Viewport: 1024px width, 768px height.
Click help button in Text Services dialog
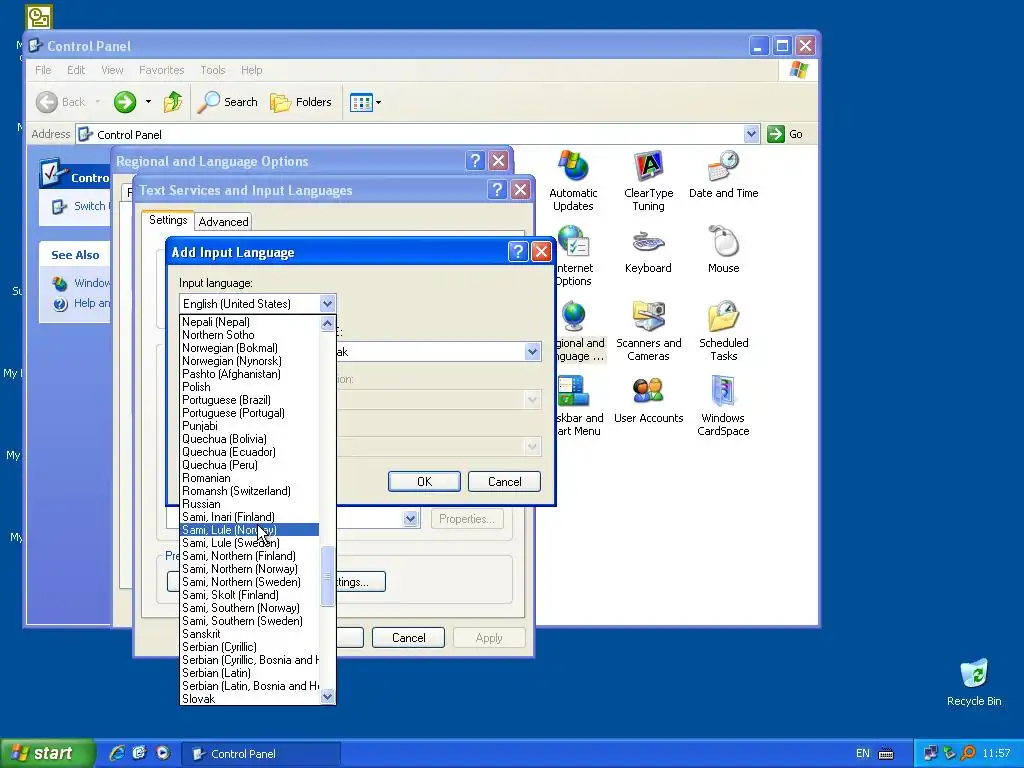tap(497, 189)
